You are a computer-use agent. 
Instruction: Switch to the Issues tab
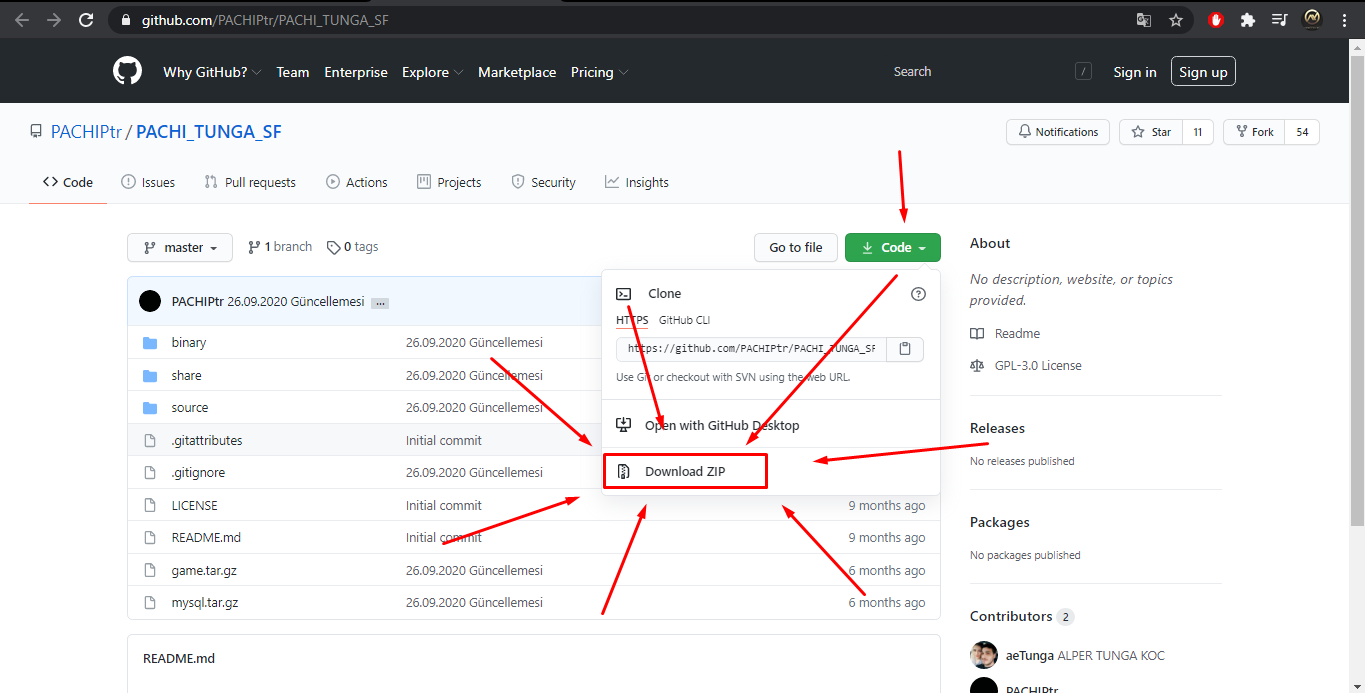[148, 182]
